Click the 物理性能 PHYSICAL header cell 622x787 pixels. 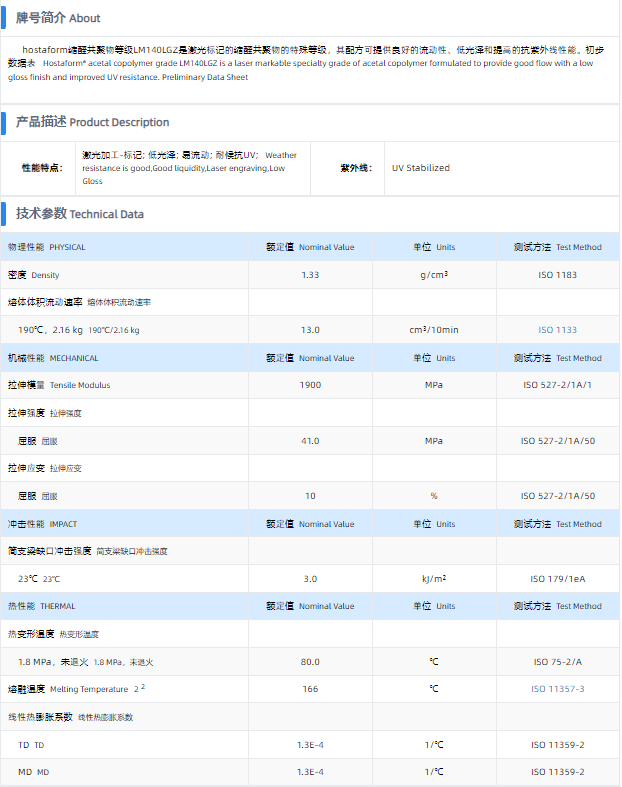(47, 247)
